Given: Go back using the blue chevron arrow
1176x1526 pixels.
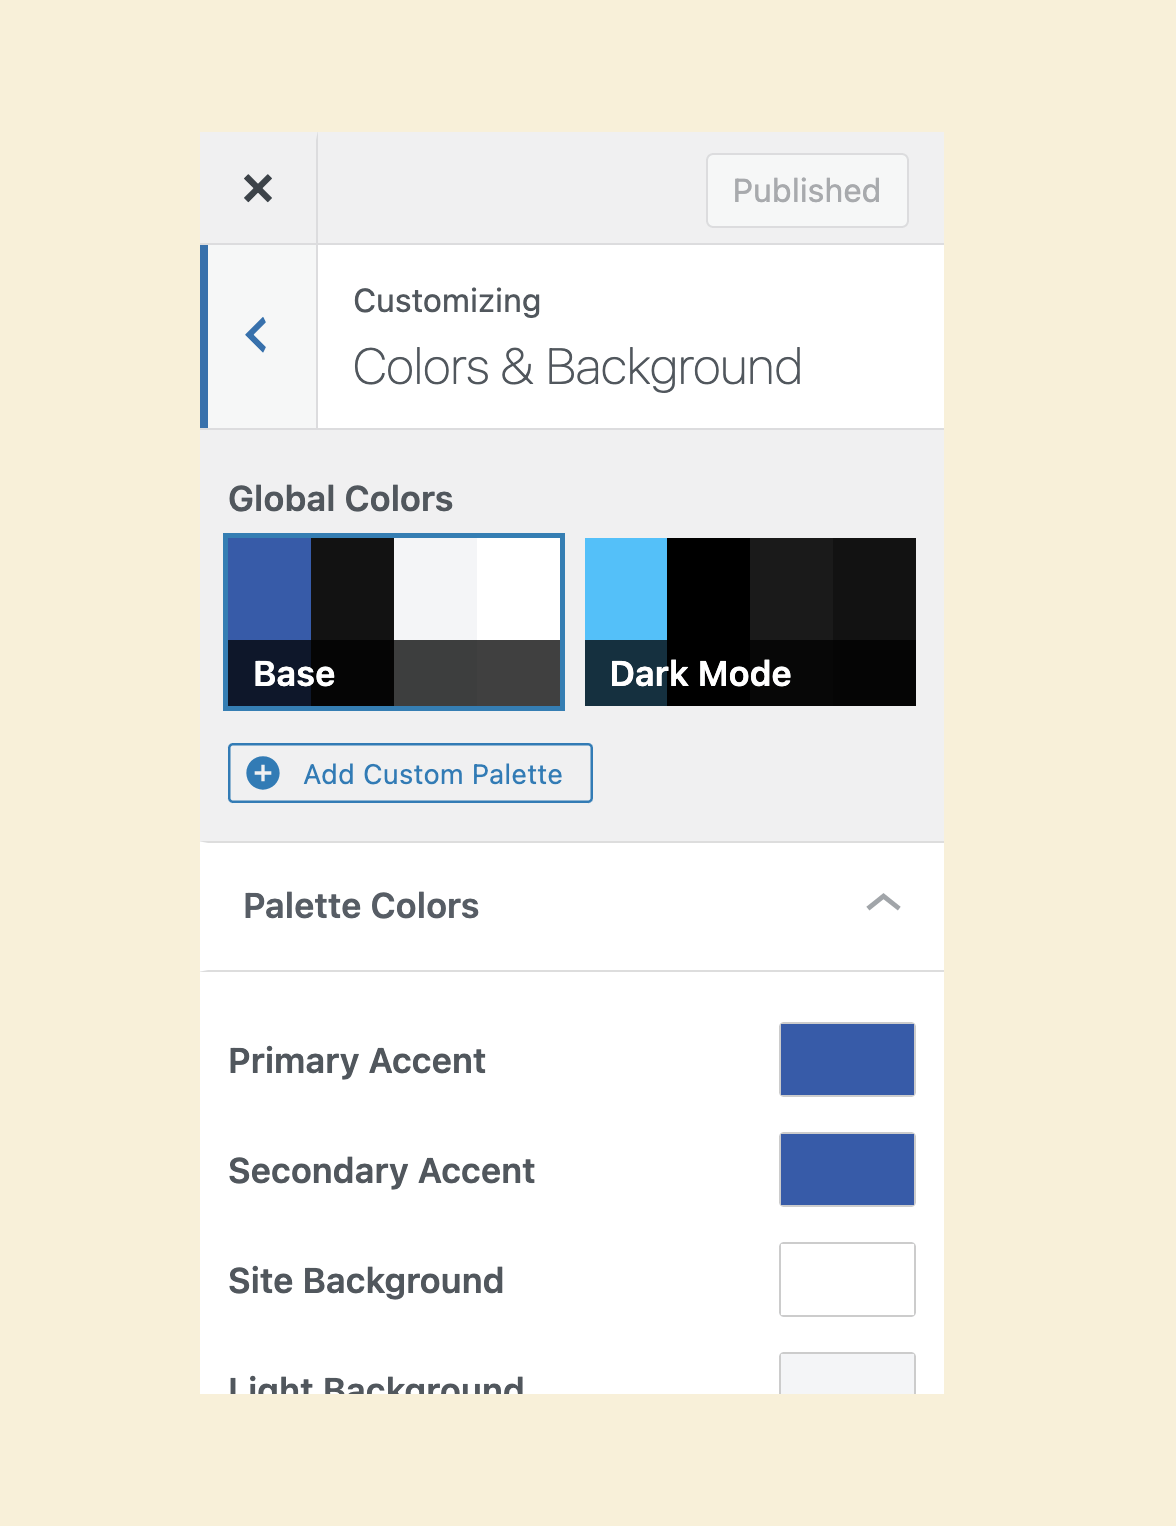Looking at the screenshot, I should (257, 335).
